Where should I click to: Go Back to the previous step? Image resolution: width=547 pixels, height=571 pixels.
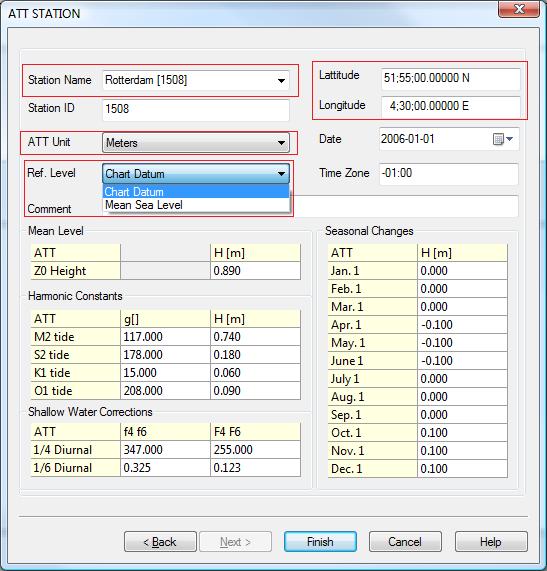point(160,542)
